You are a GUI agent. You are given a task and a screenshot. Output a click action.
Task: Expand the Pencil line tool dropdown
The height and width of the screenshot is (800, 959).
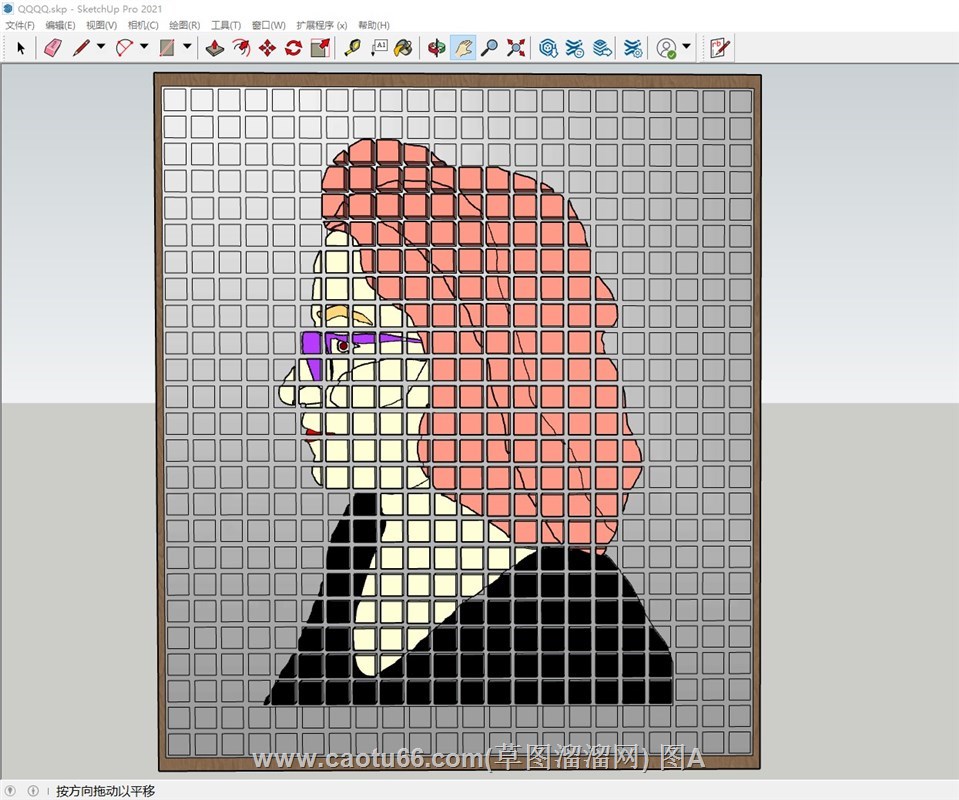[101, 47]
